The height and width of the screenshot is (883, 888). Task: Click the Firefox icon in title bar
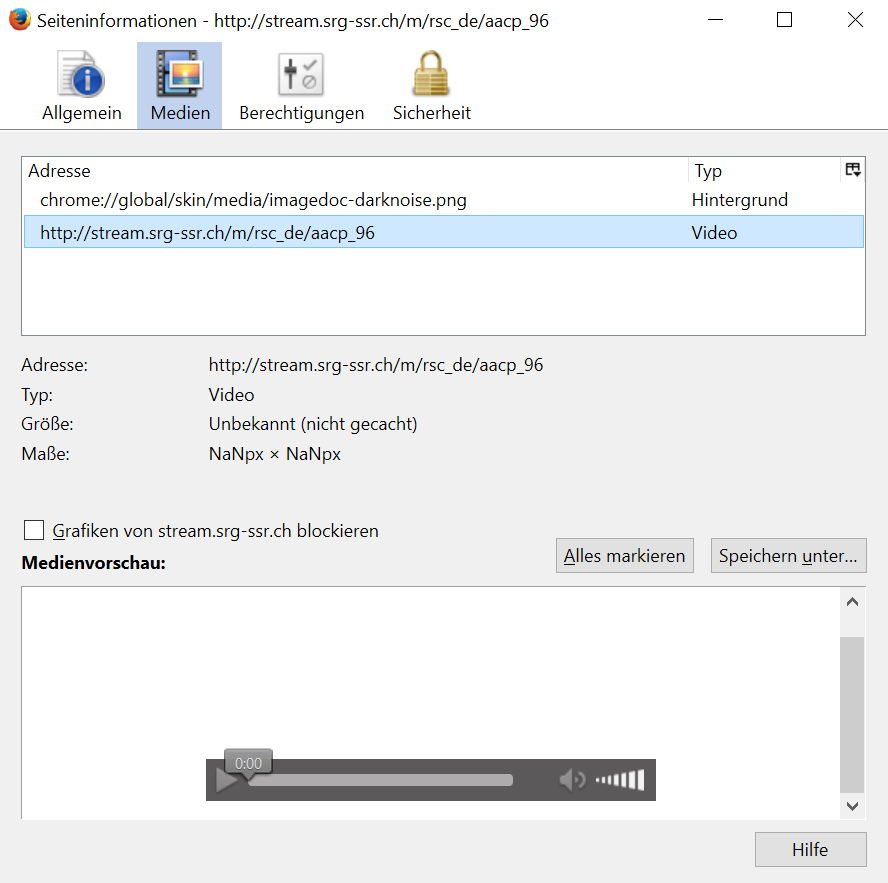pos(20,20)
